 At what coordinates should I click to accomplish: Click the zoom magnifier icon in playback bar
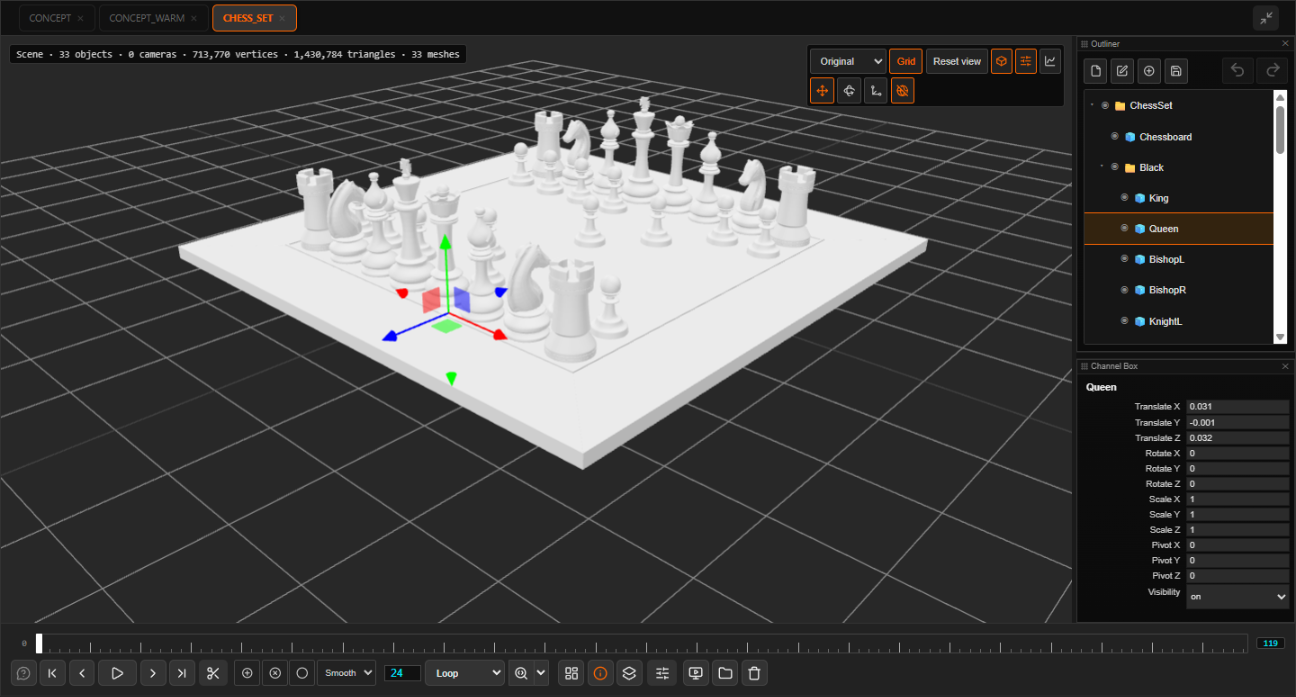tap(521, 673)
